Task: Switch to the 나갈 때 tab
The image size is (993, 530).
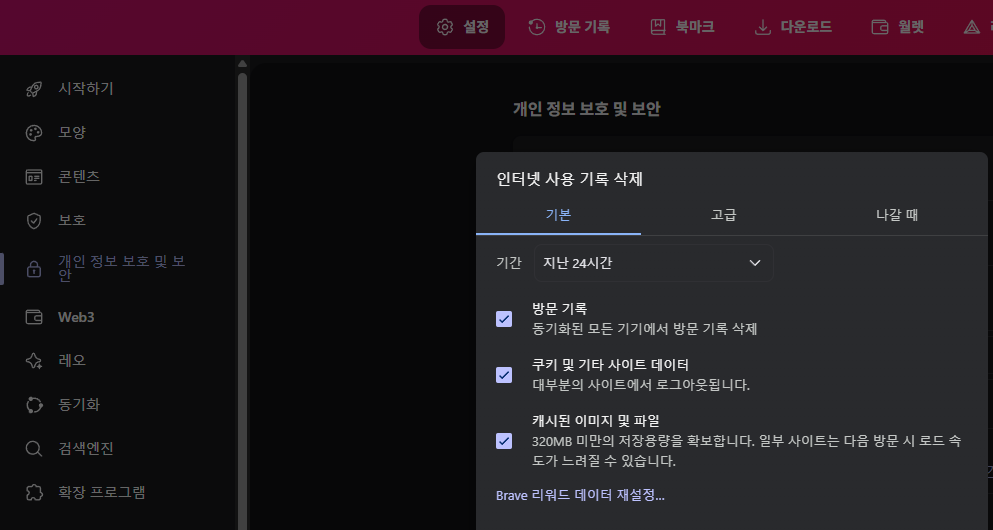Action: point(897,215)
